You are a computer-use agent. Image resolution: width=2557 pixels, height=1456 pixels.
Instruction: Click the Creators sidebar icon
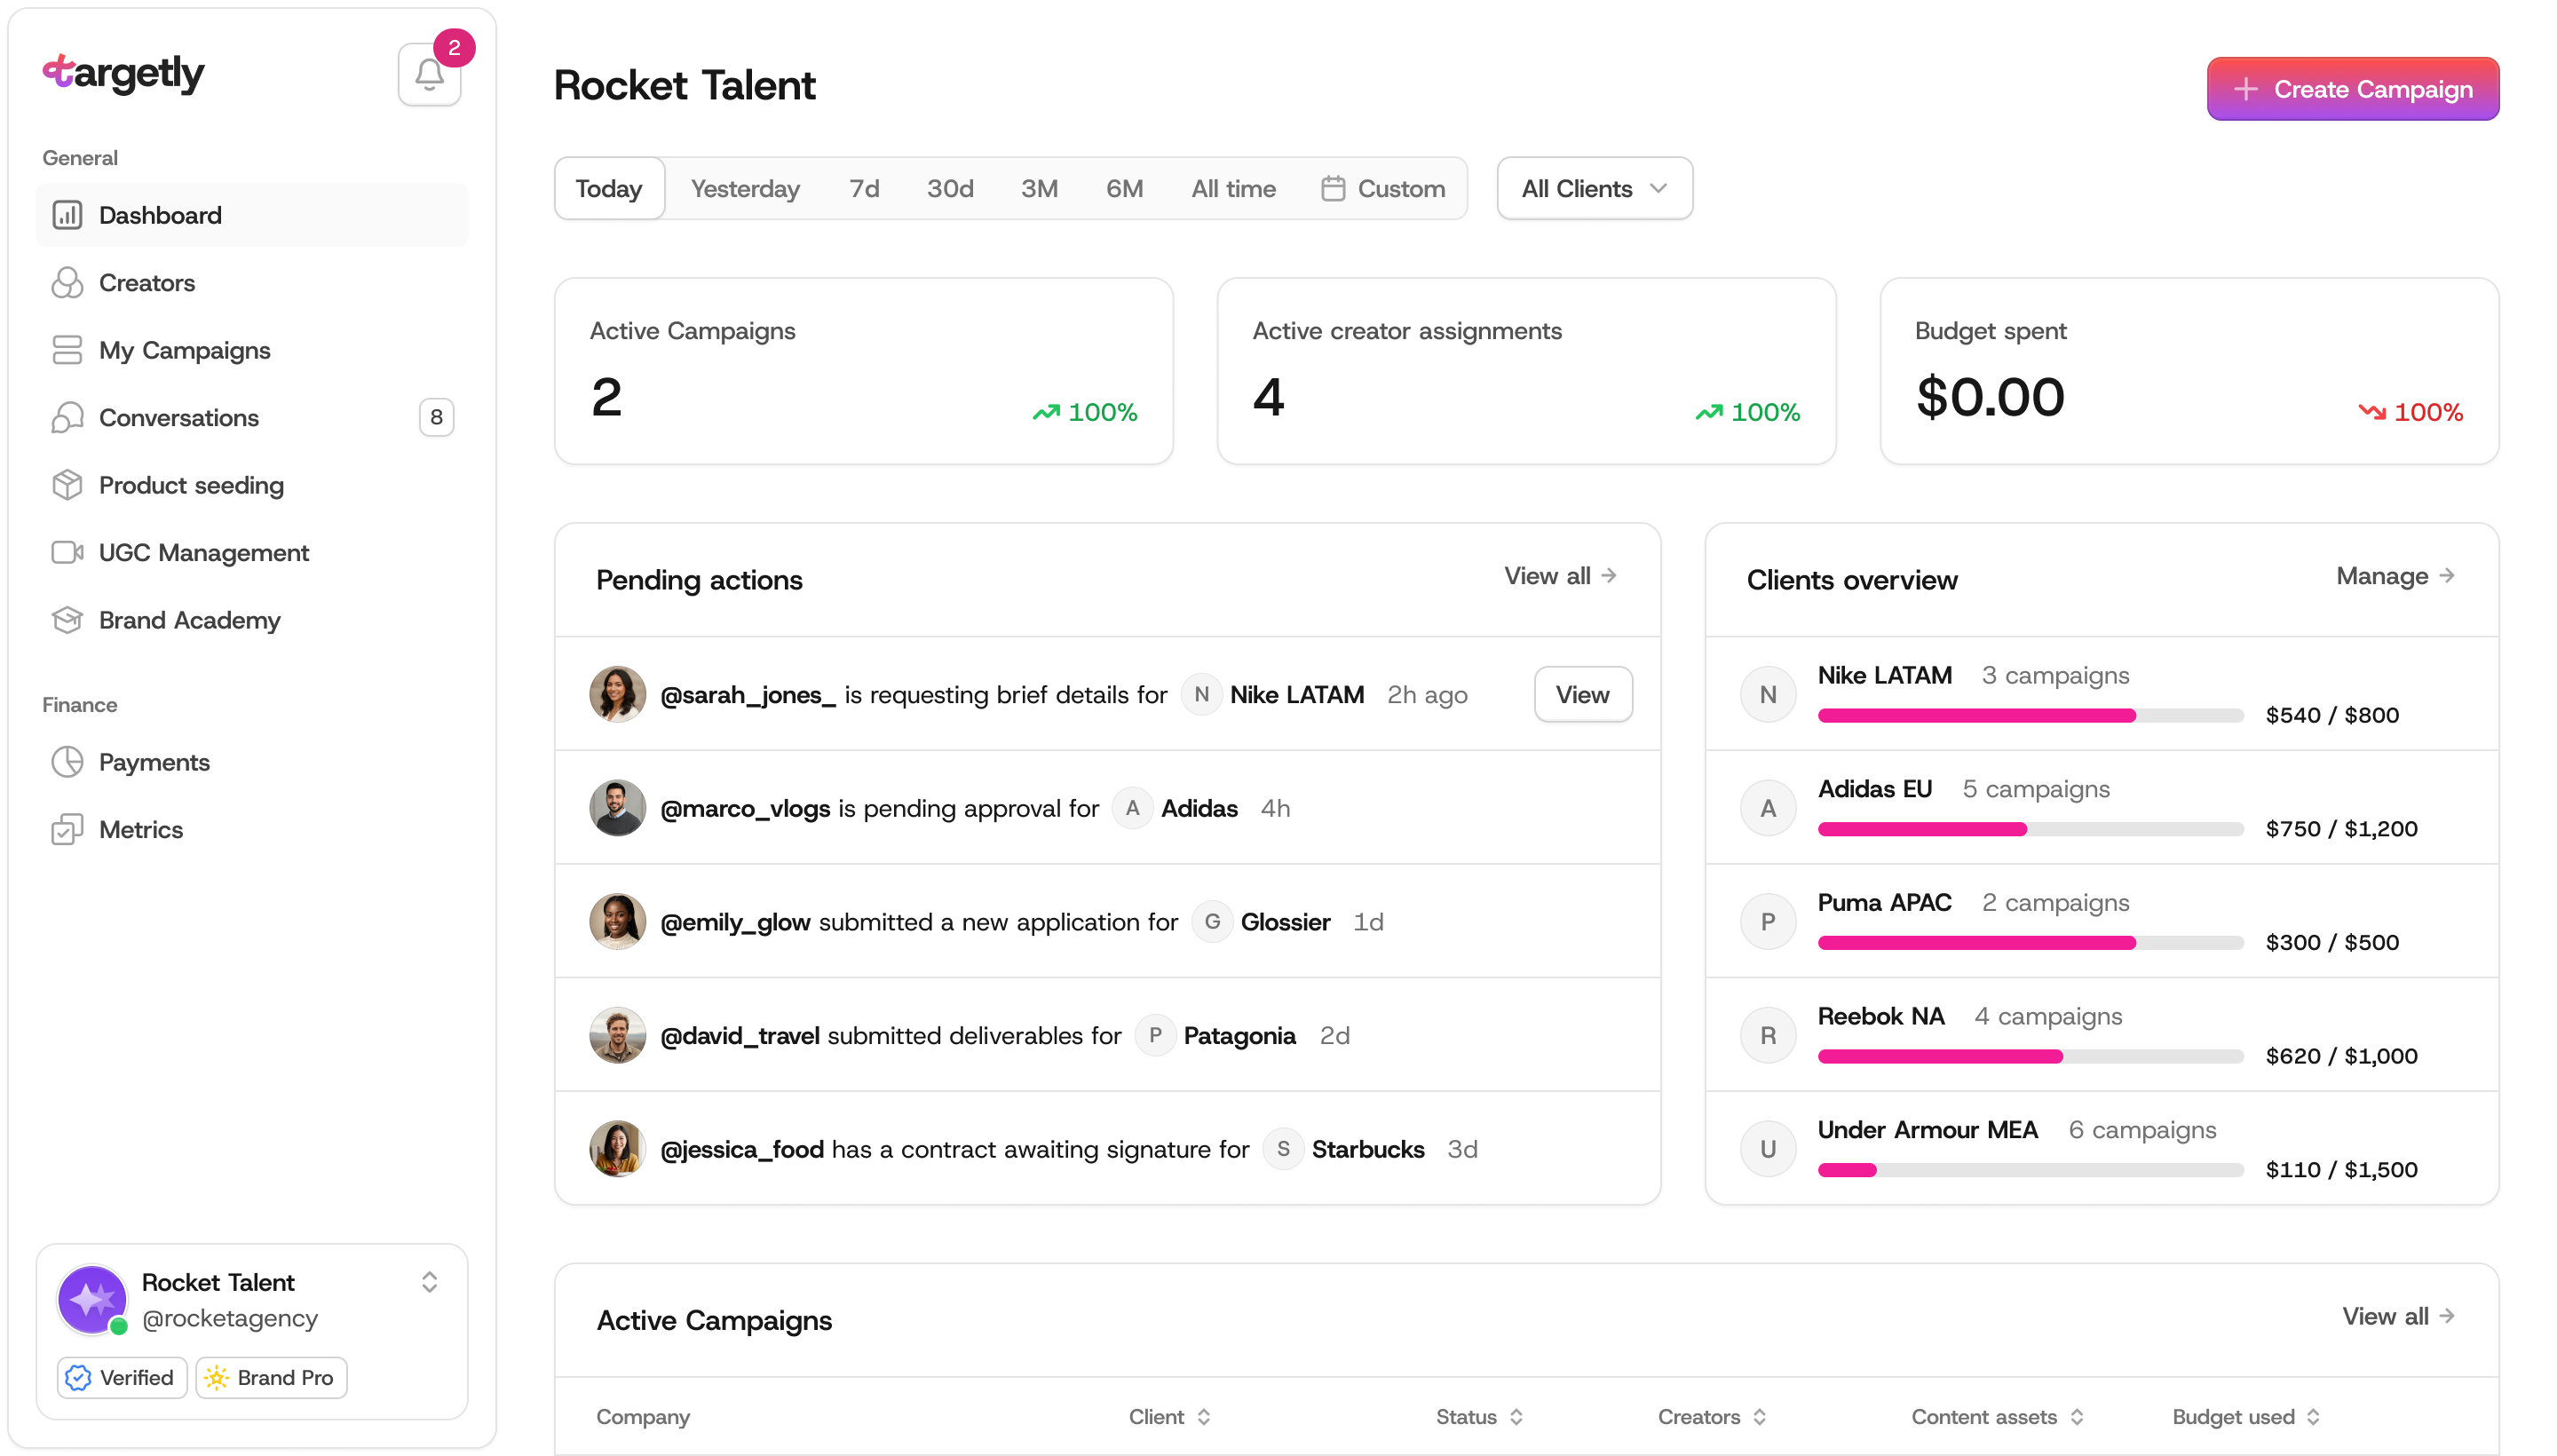67,283
